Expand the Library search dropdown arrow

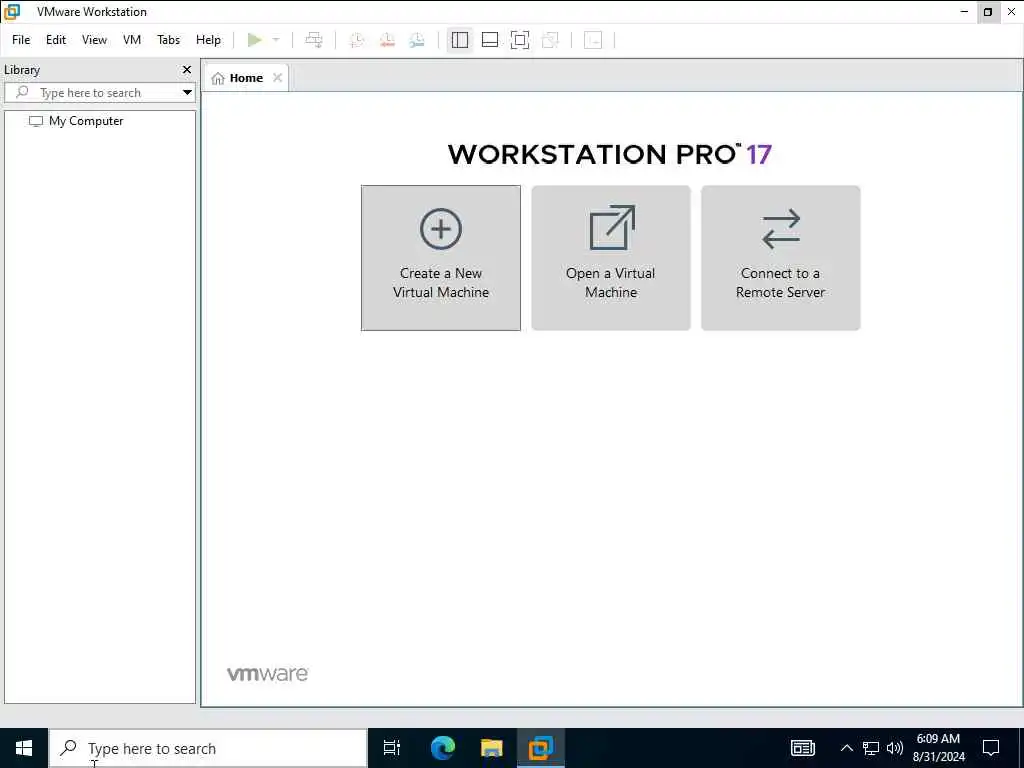(x=187, y=93)
